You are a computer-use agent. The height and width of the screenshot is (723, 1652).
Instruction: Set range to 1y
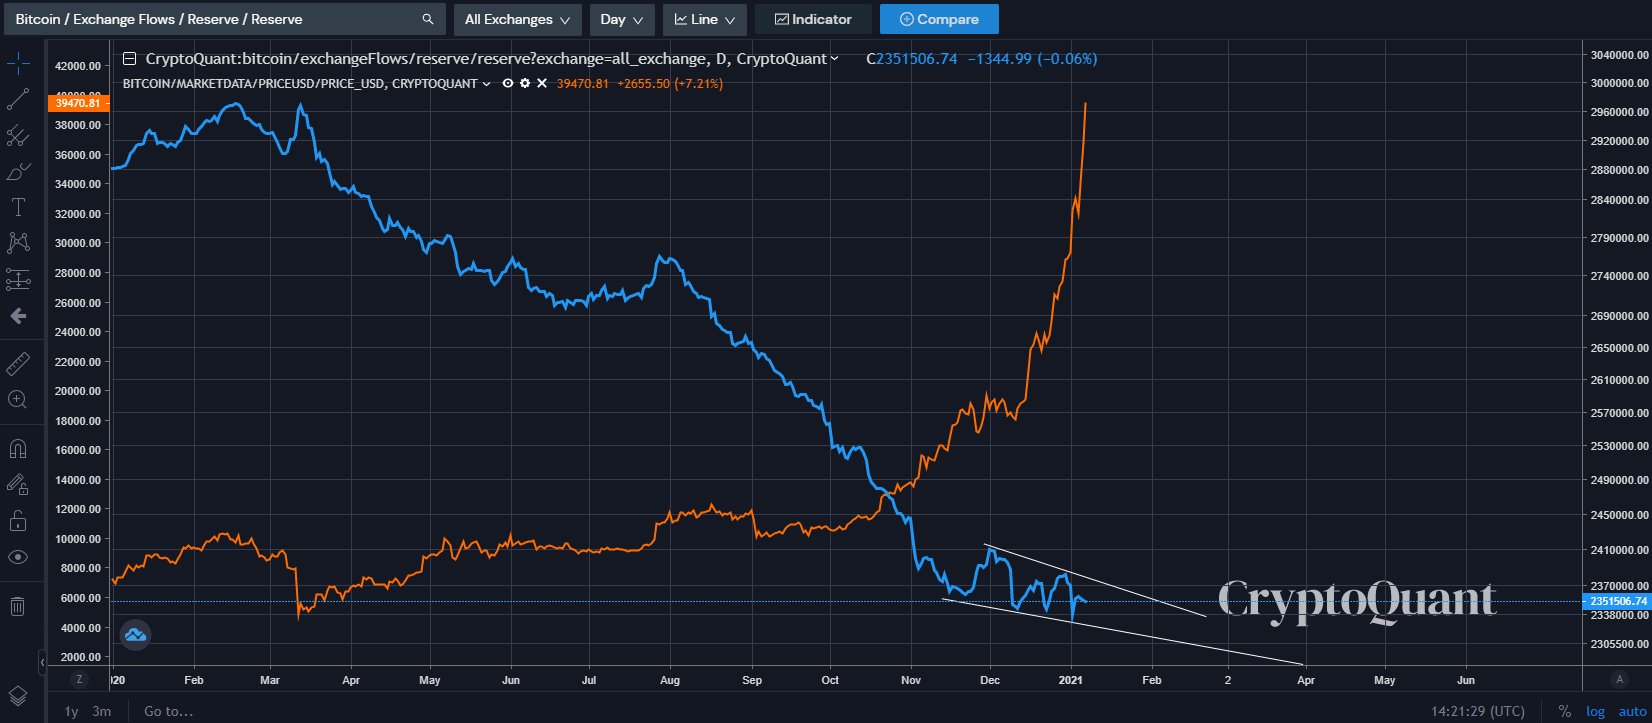pos(71,711)
